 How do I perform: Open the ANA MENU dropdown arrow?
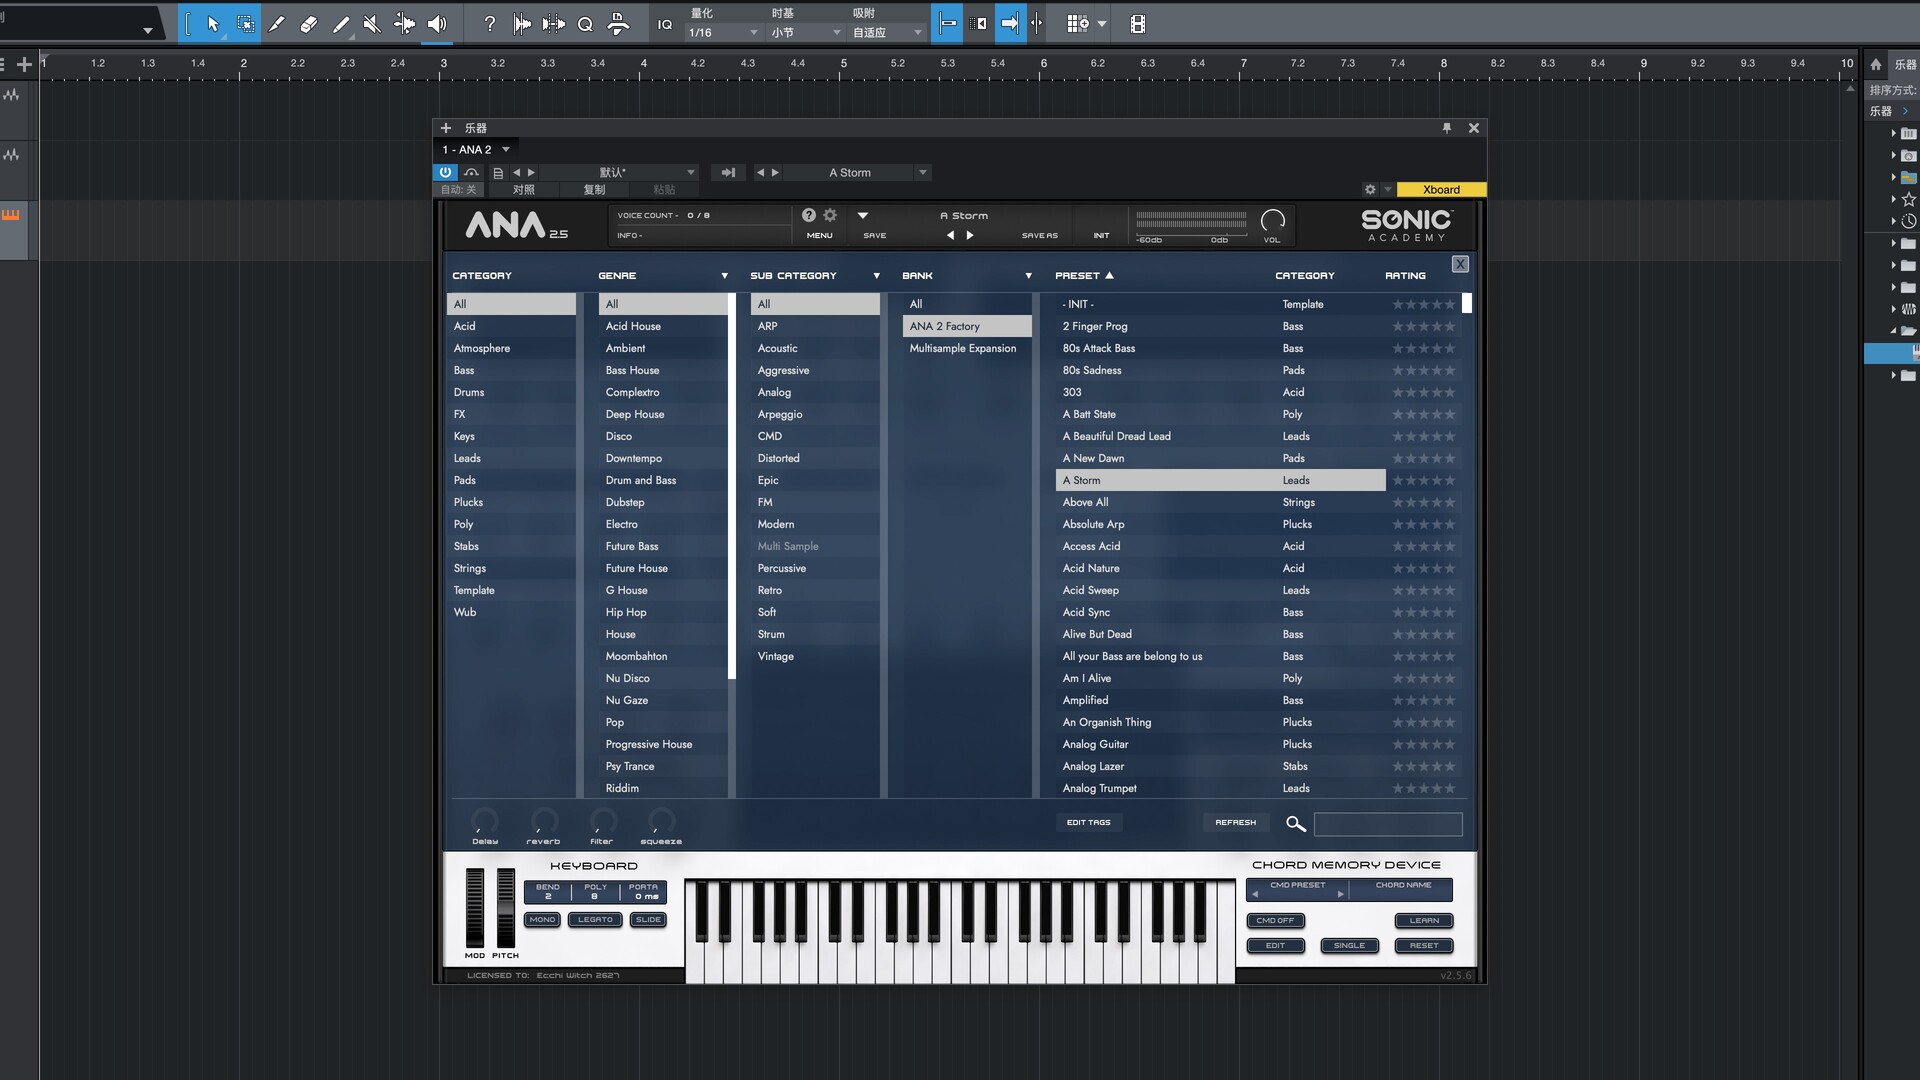pos(862,215)
